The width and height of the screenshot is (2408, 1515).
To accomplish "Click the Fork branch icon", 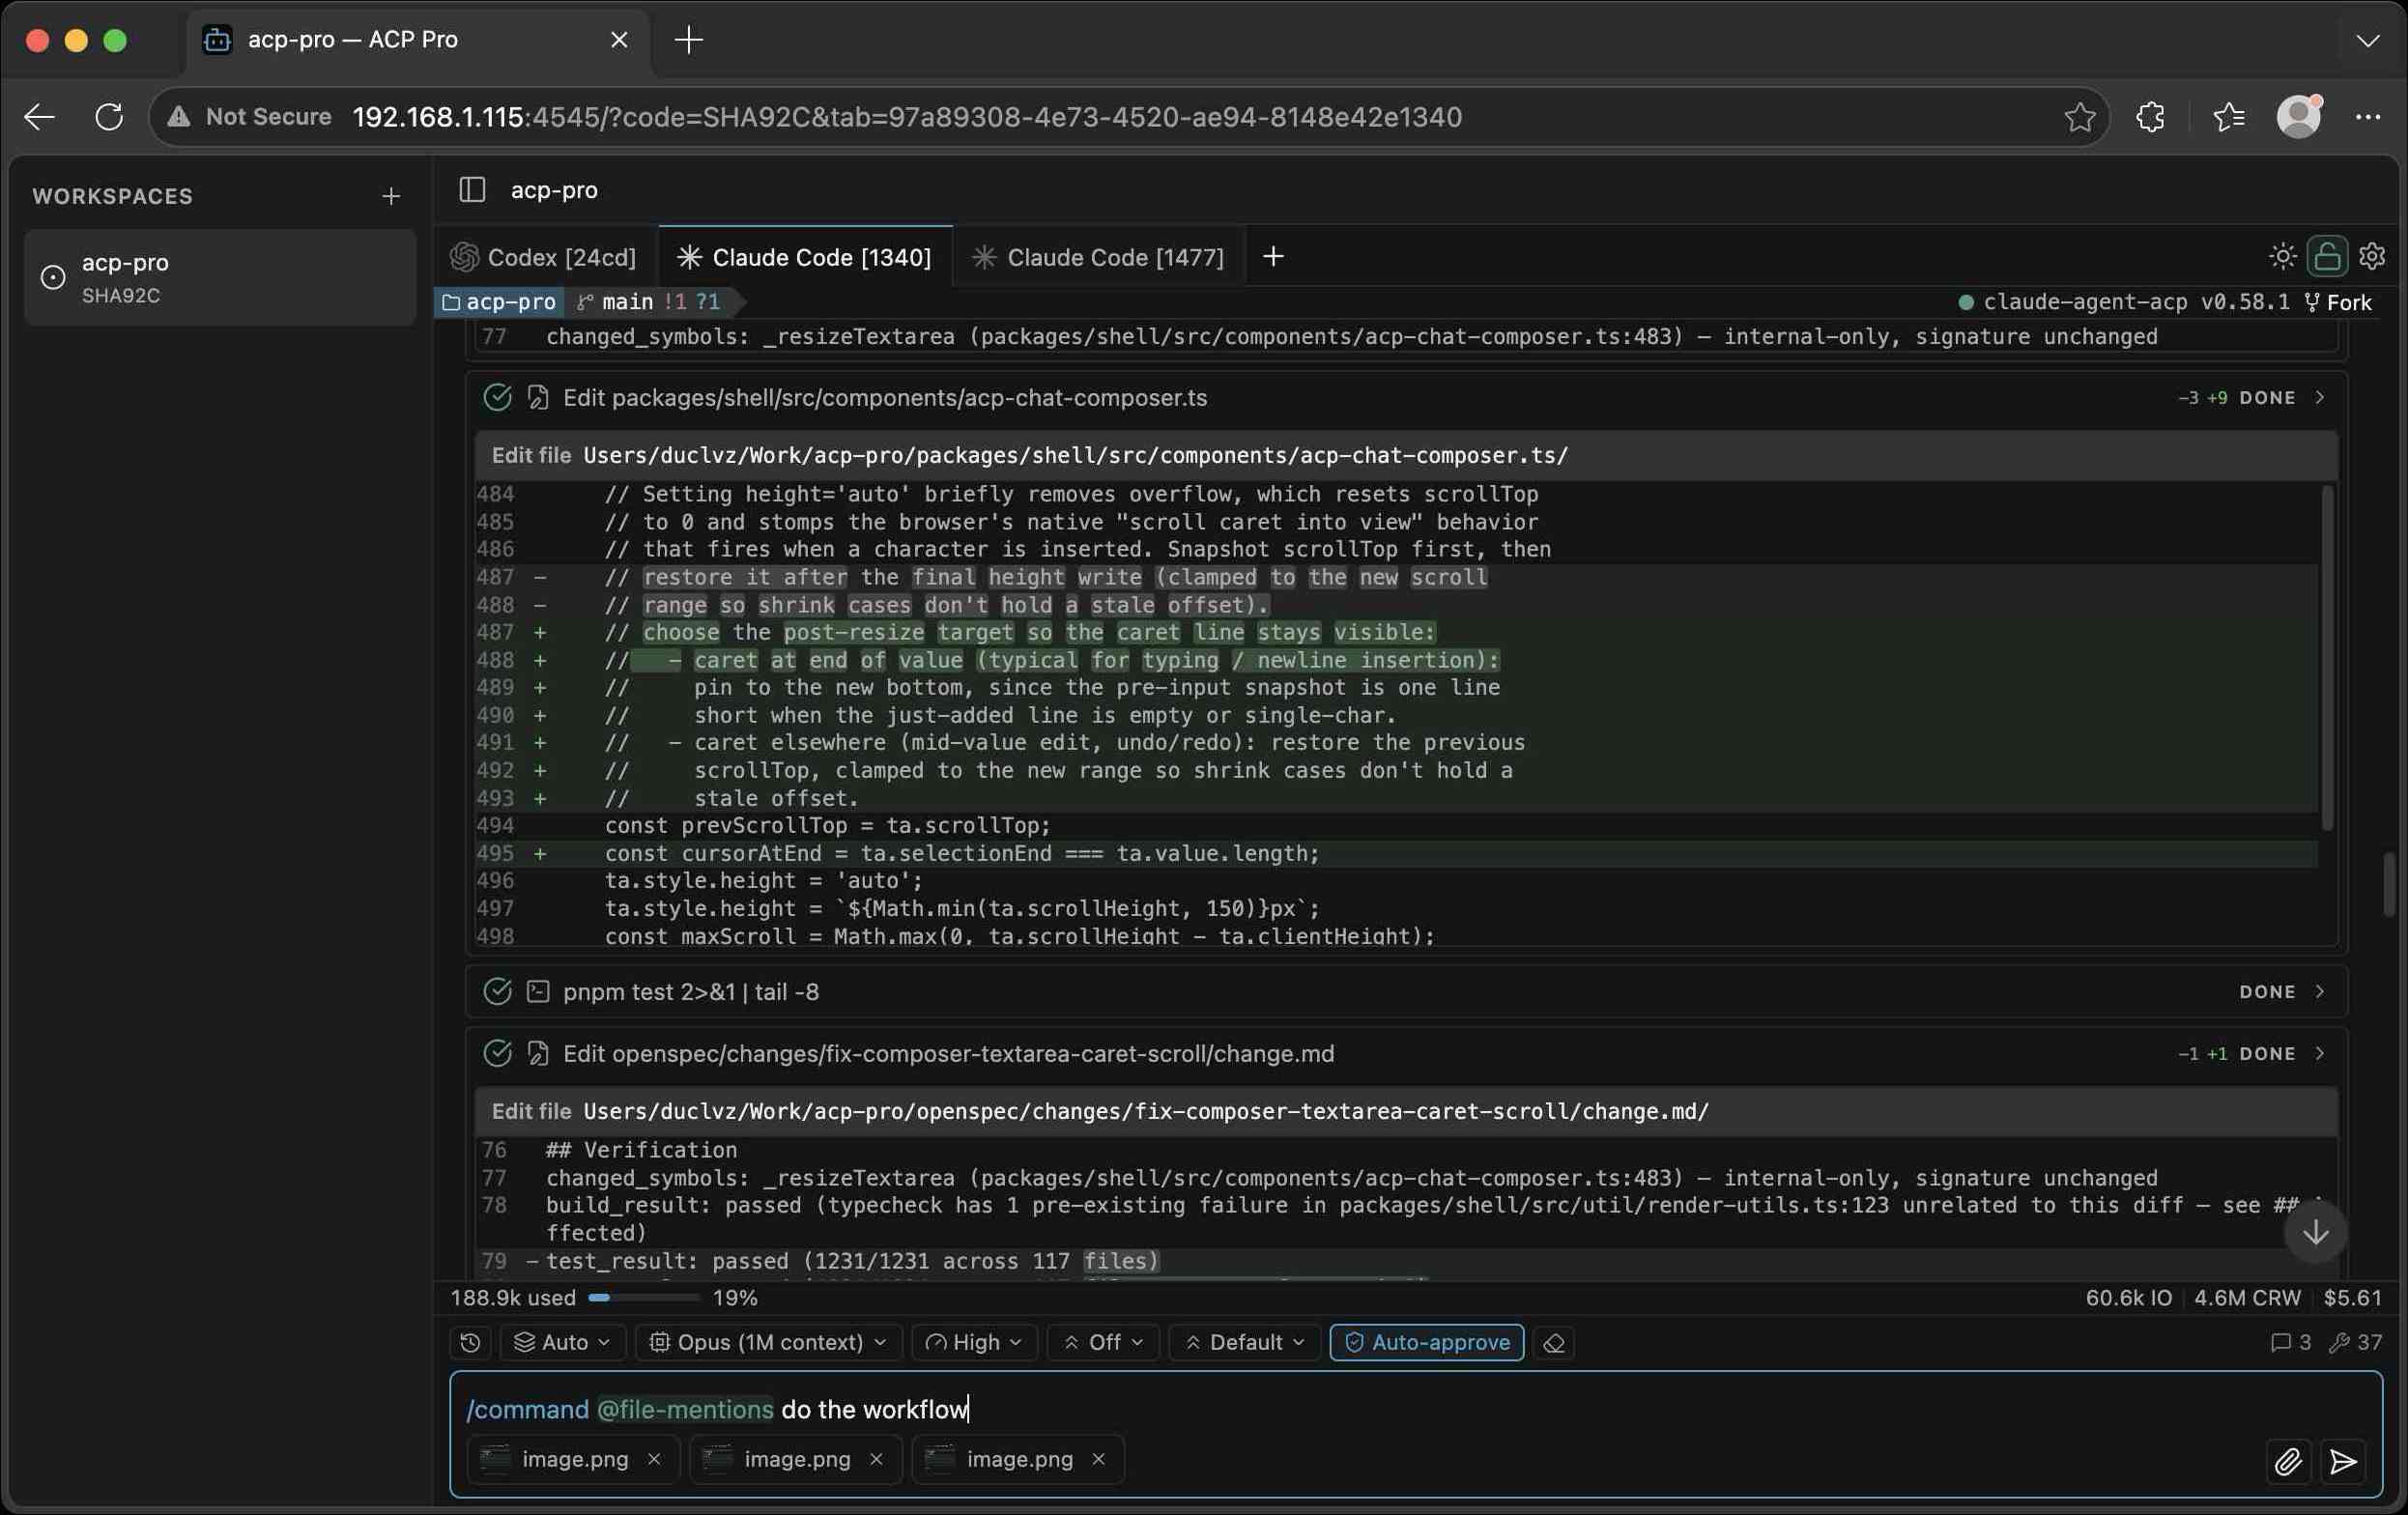I will coord(2338,302).
